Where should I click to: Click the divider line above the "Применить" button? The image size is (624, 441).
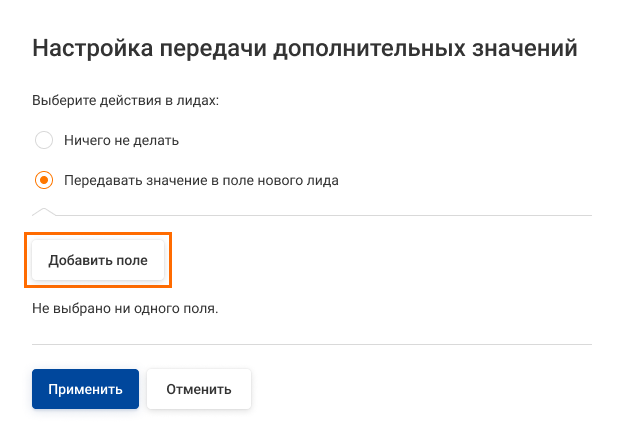coord(312,345)
